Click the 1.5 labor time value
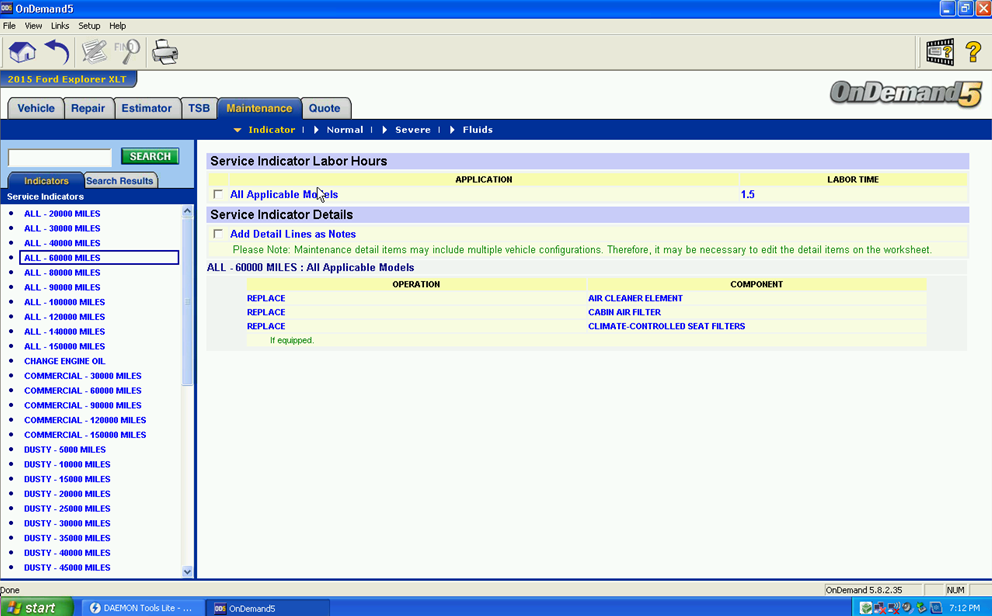The image size is (992, 616). tap(748, 194)
